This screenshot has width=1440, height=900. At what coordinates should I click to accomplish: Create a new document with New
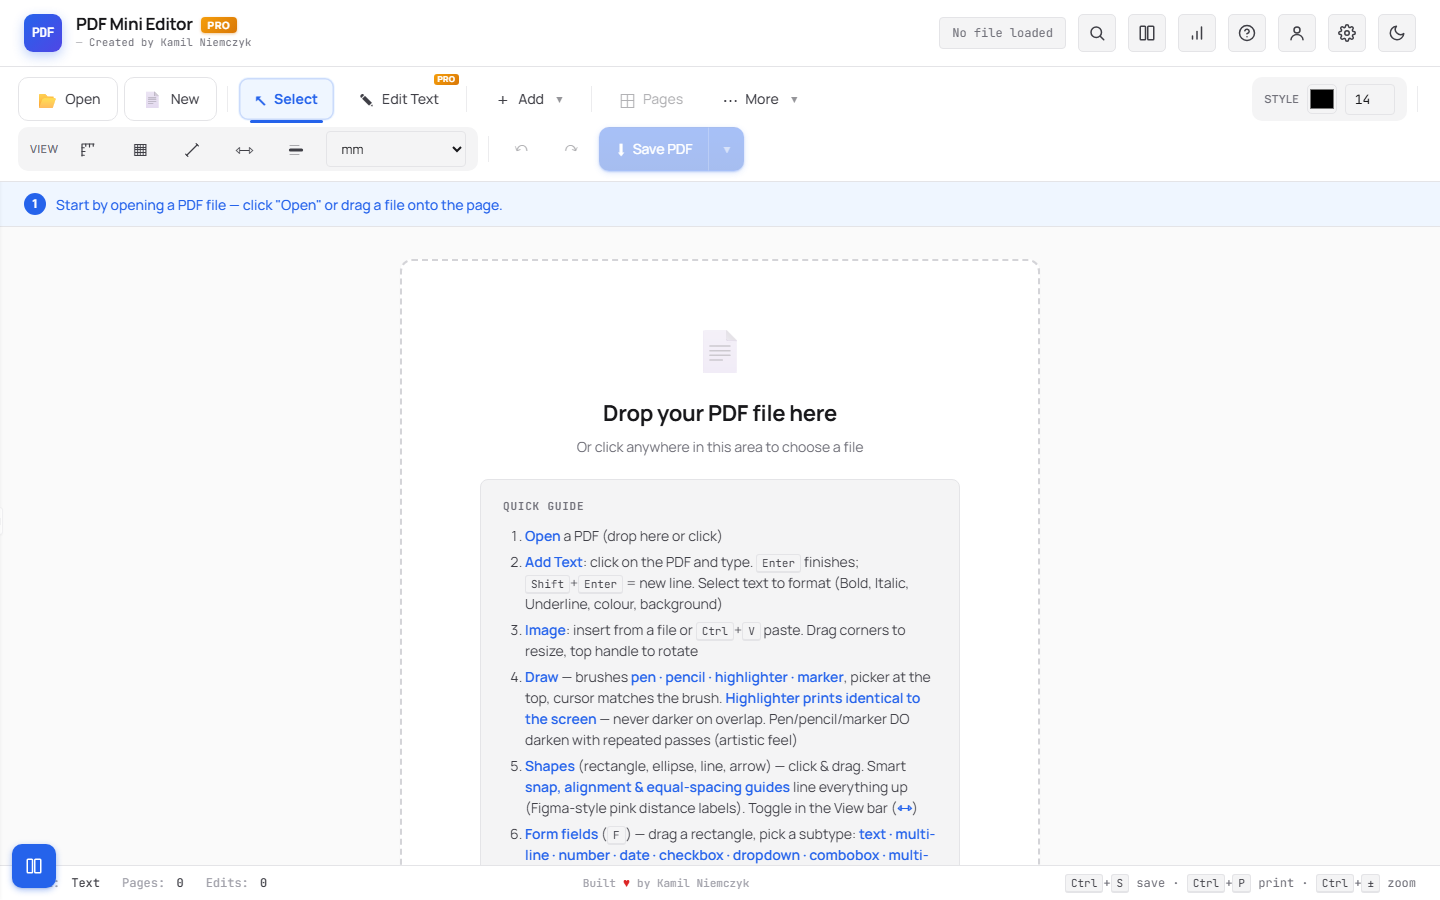[x=171, y=99]
